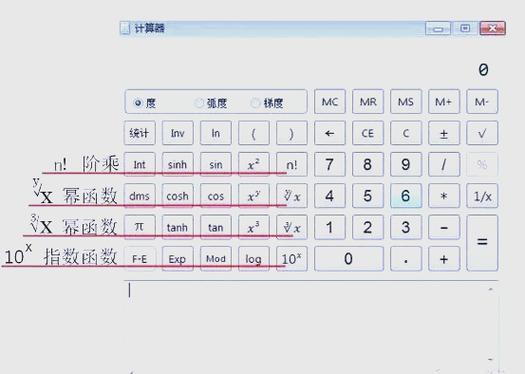Open the 统计 statistics button
Image resolution: width=525 pixels, height=374 pixels.
pyautogui.click(x=140, y=133)
